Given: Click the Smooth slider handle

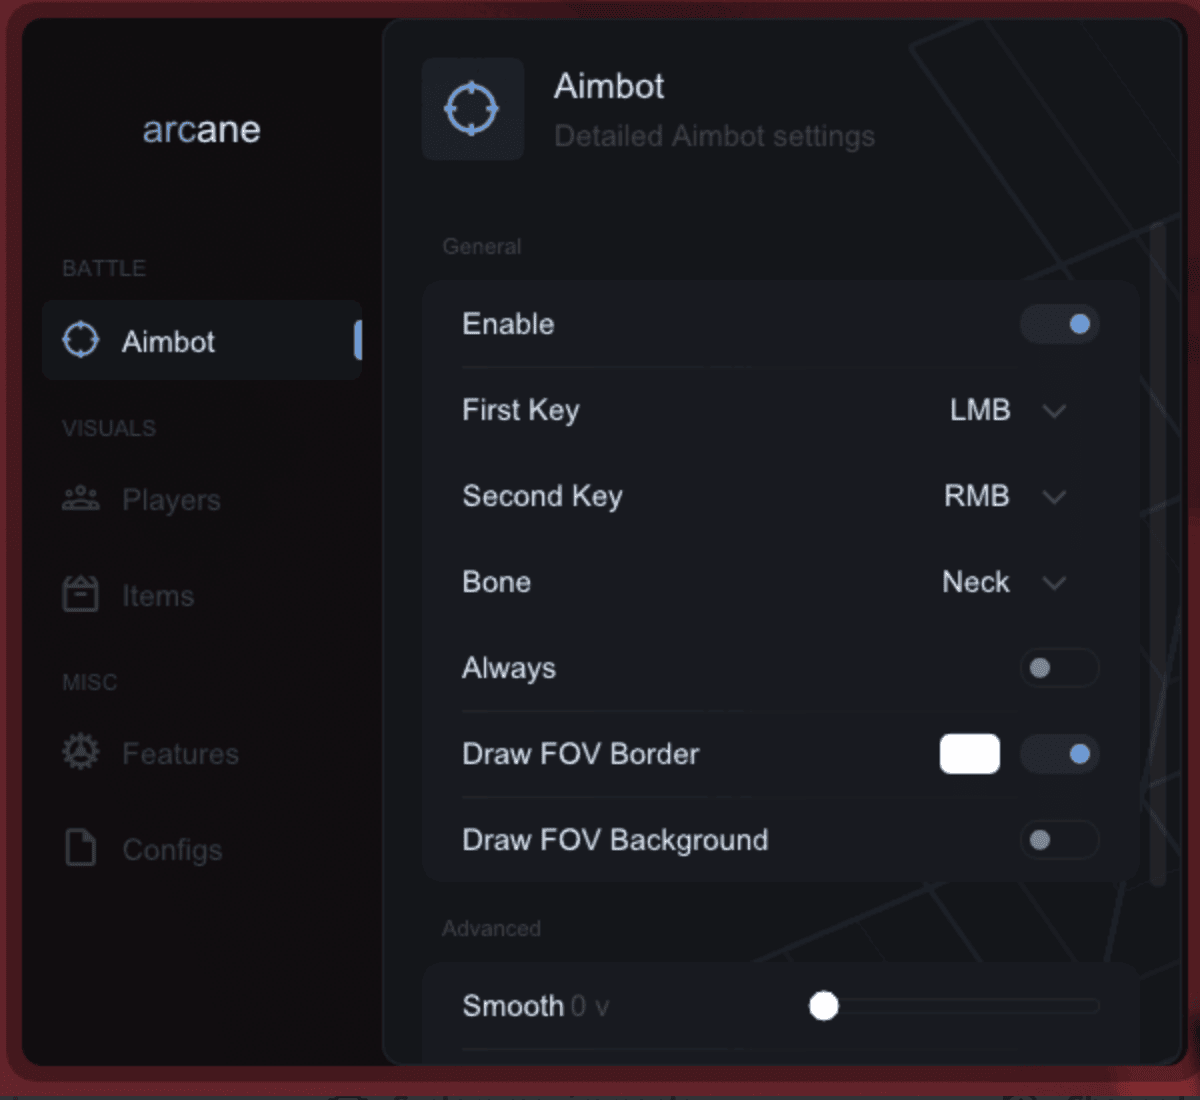Looking at the screenshot, I should point(824,1006).
